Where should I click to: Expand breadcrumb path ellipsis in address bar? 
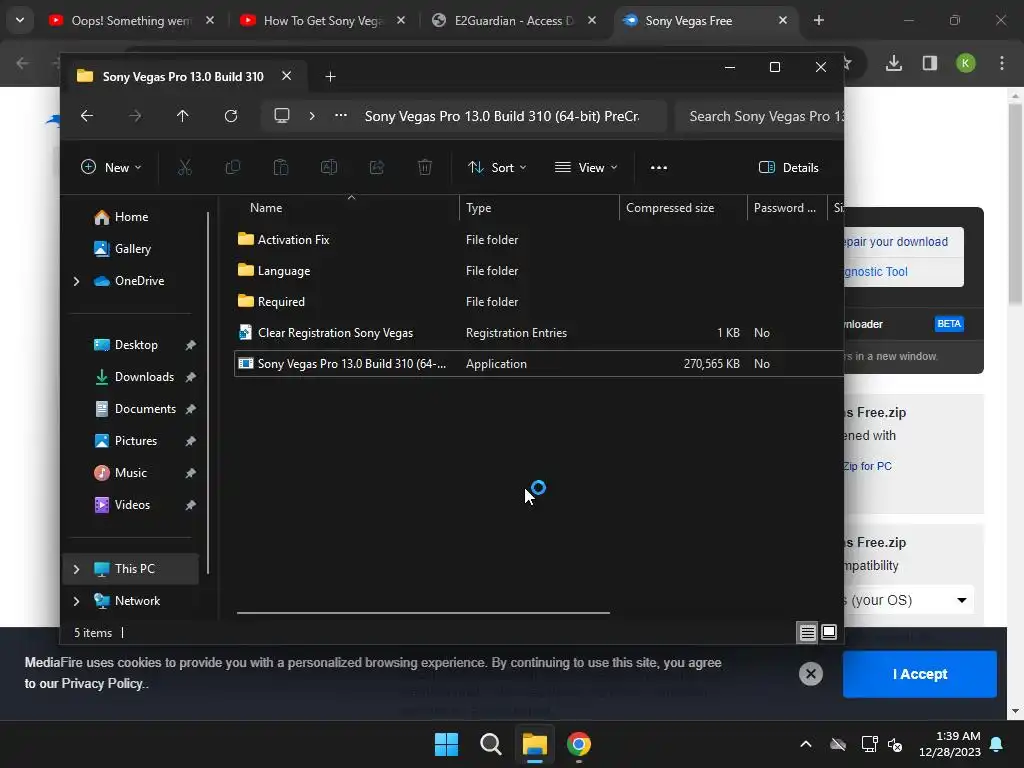click(341, 116)
